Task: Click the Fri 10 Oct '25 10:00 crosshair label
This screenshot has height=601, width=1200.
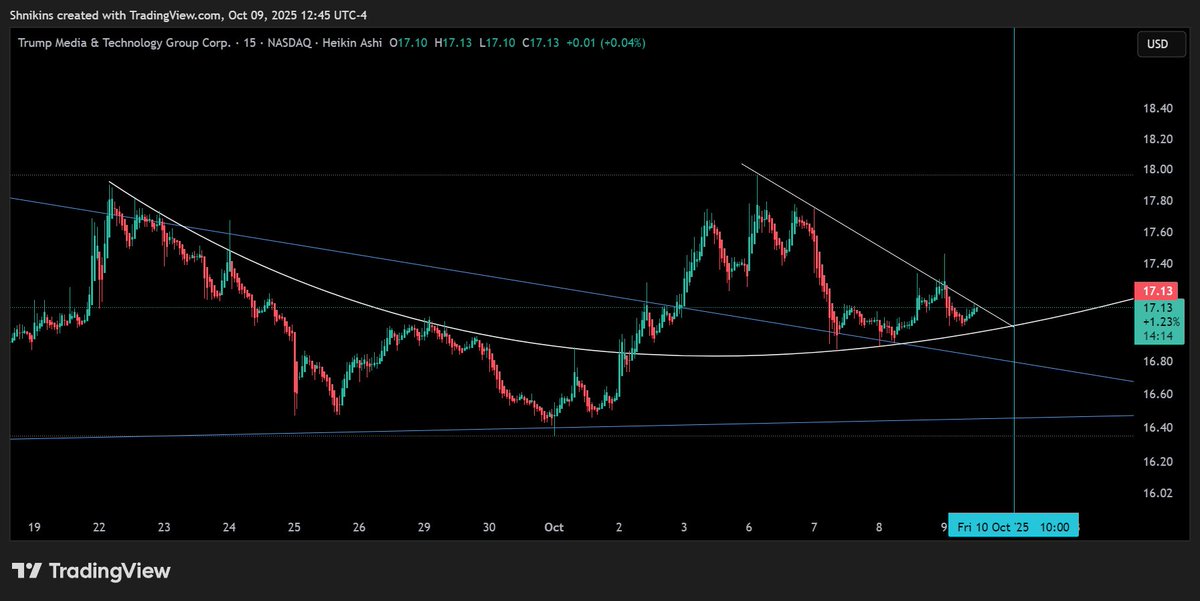Action: (x=1014, y=526)
